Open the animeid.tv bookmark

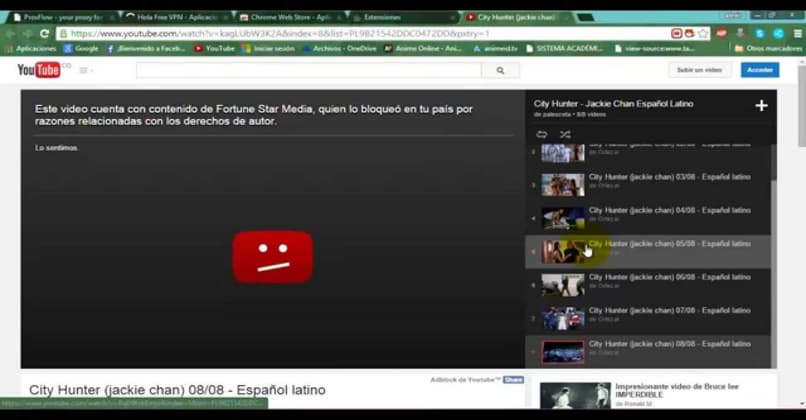pyautogui.click(x=495, y=48)
